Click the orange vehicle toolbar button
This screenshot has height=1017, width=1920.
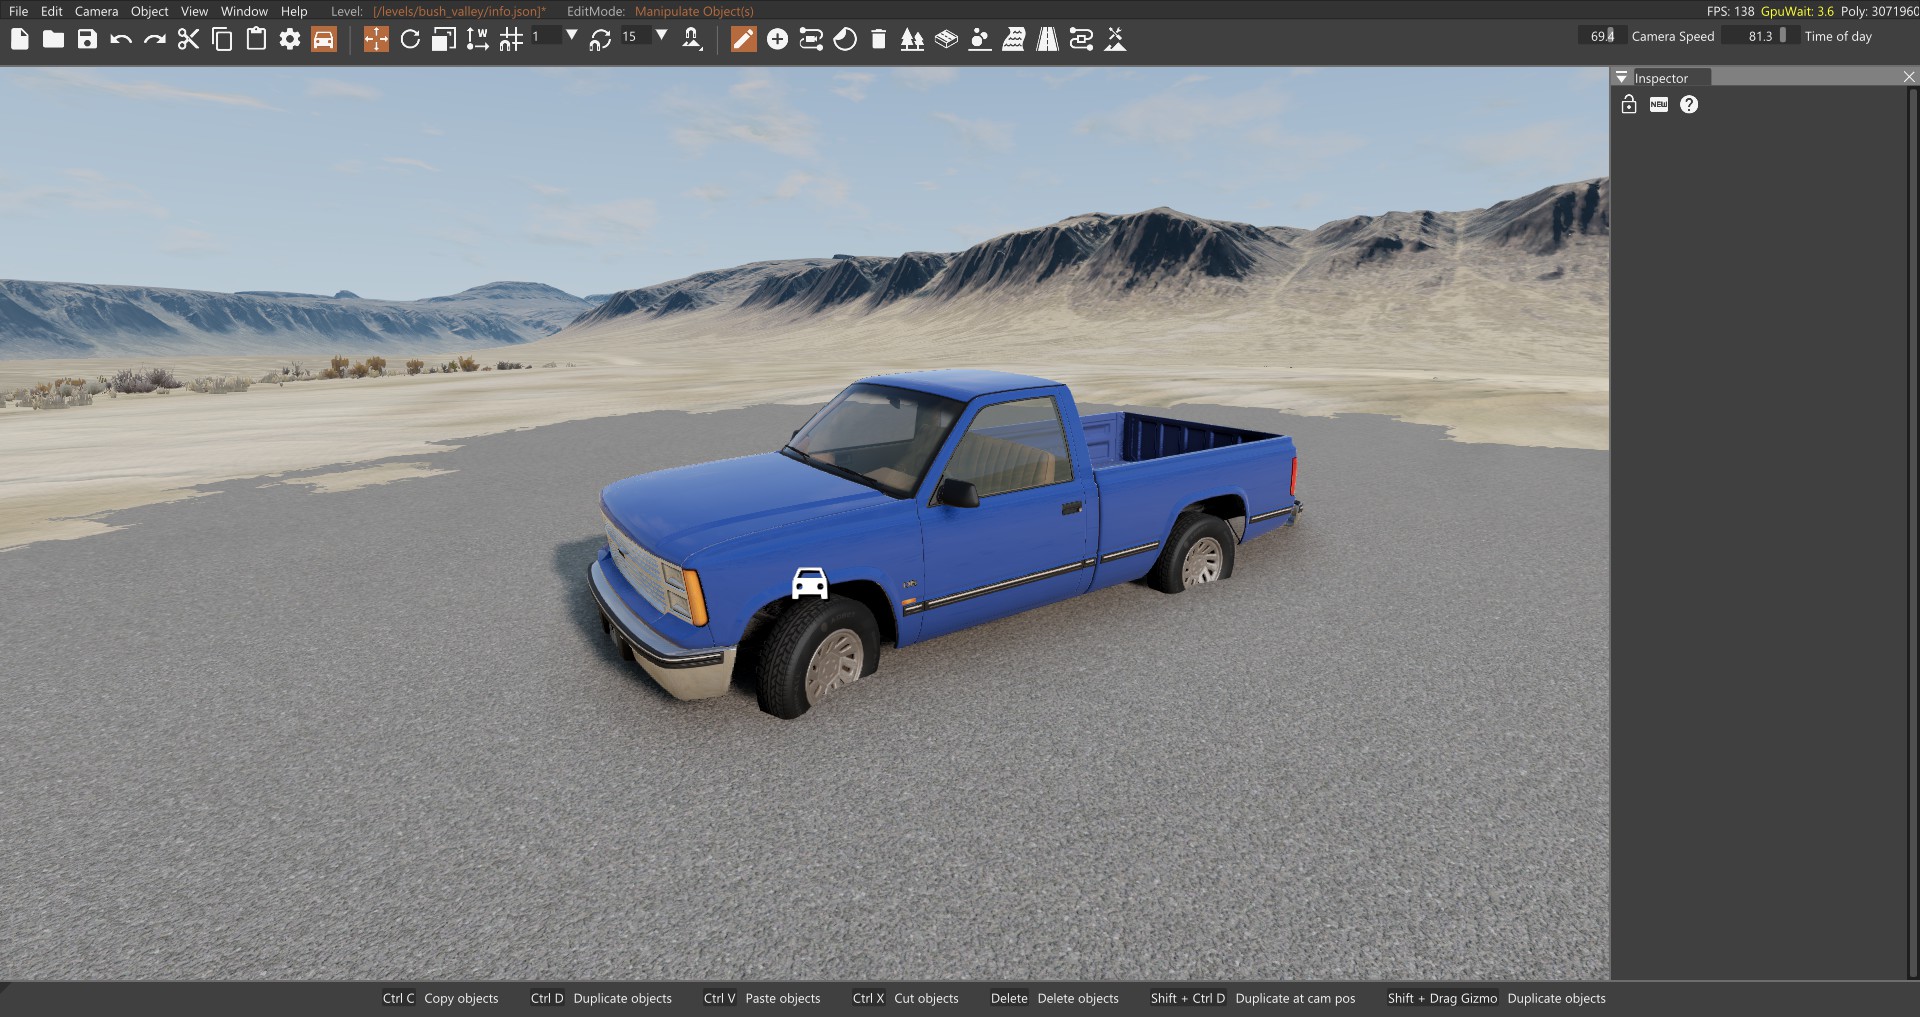(324, 39)
